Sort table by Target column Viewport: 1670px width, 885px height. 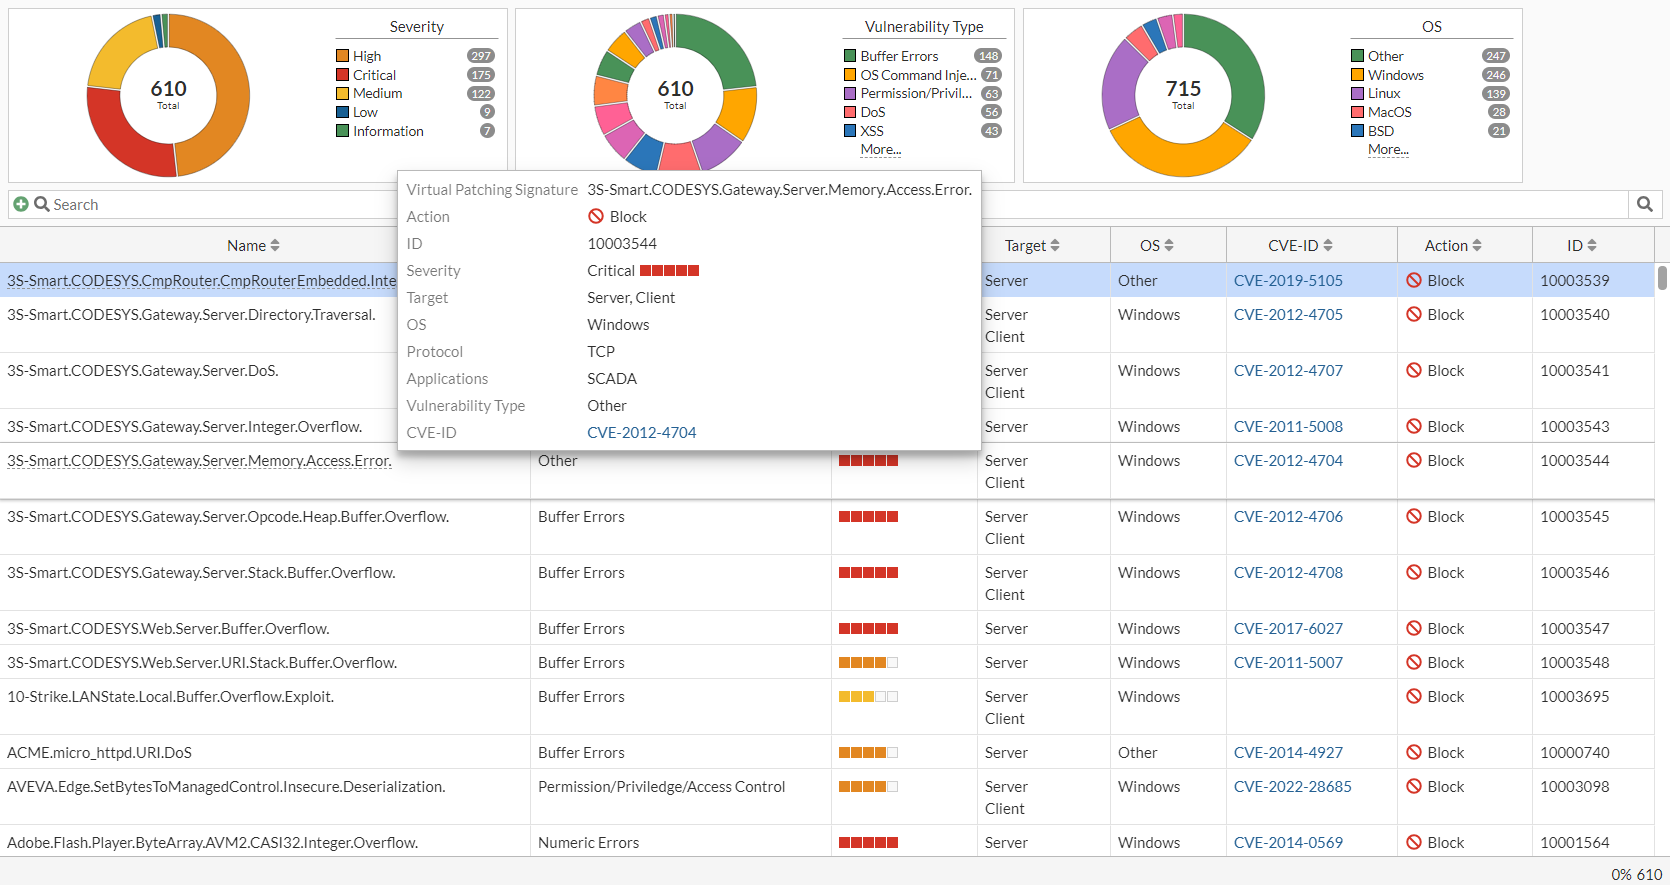tap(1032, 246)
